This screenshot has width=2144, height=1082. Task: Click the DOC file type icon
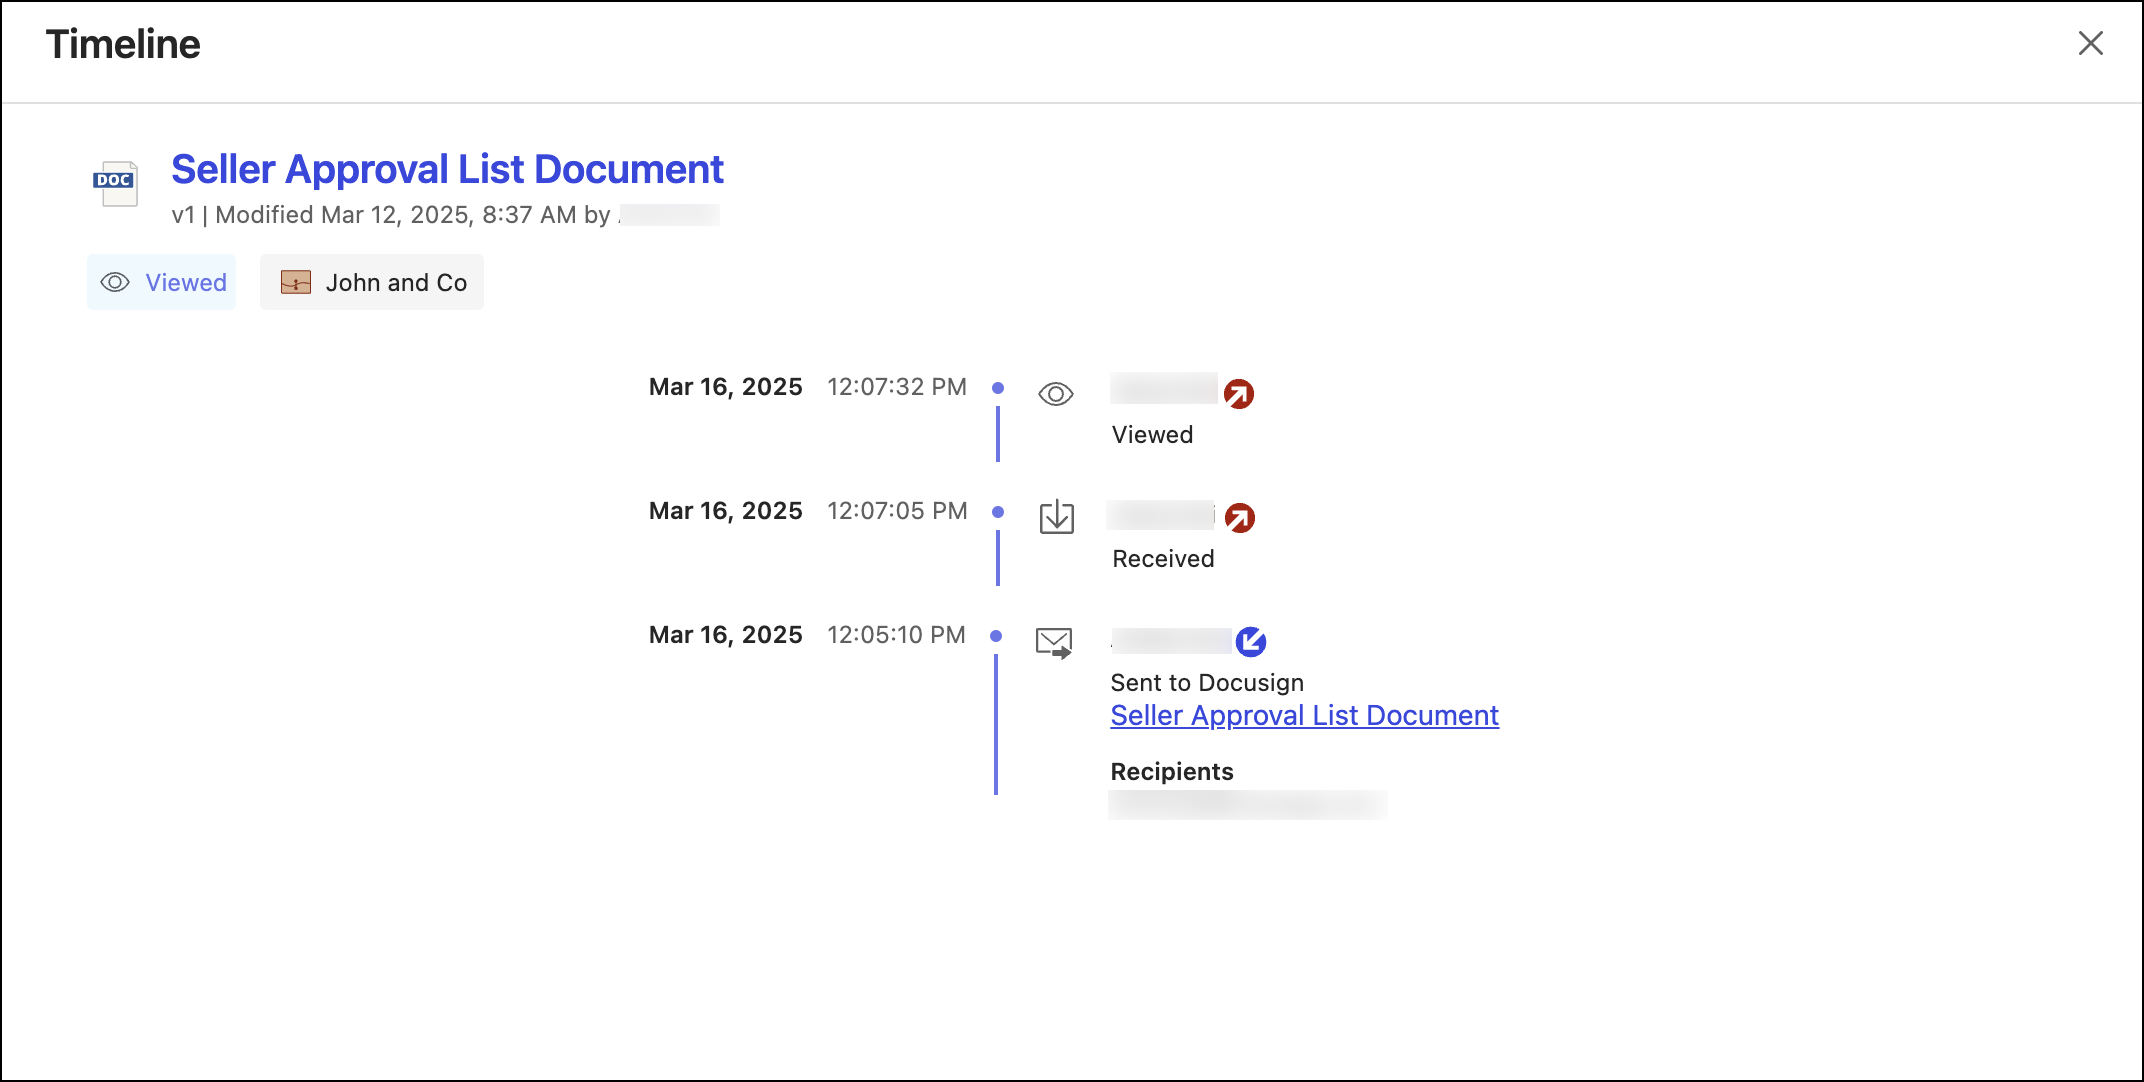pyautogui.click(x=115, y=184)
